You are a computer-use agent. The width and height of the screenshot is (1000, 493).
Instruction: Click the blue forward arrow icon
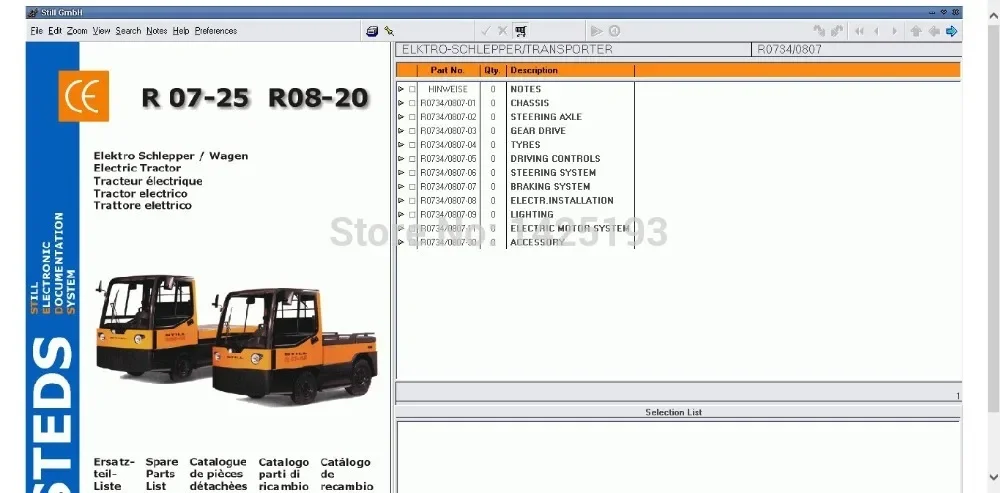[x=952, y=31]
